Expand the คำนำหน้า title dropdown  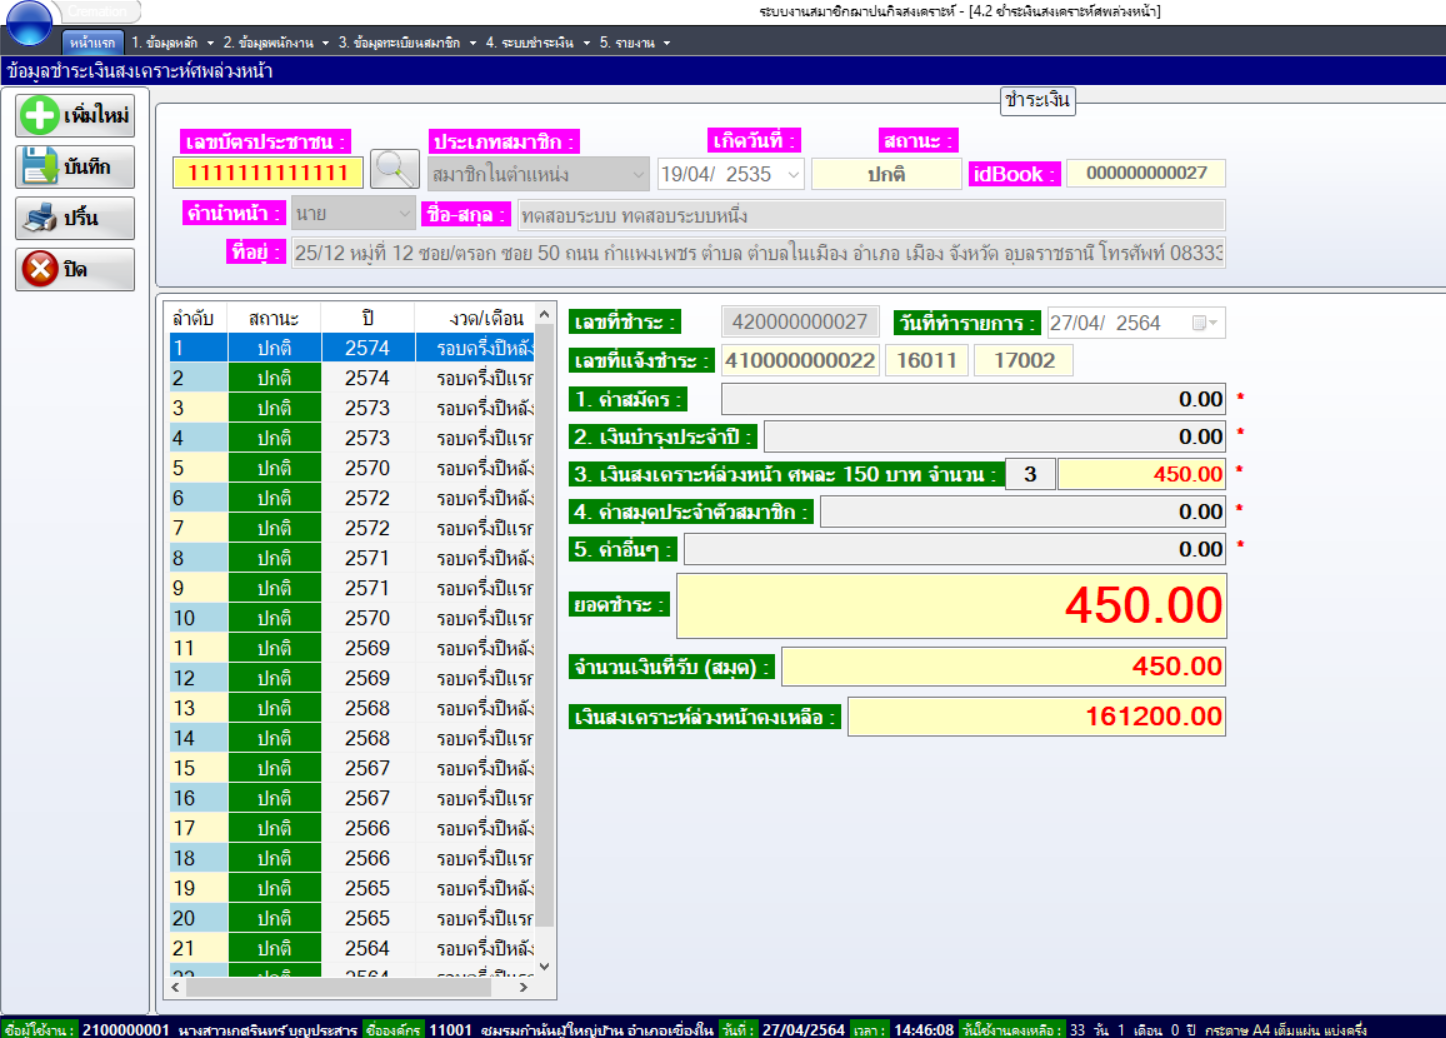(404, 214)
